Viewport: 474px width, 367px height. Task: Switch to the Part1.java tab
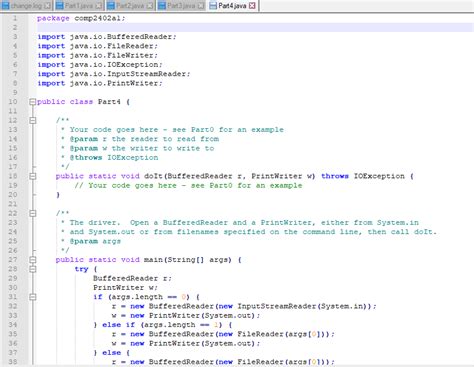point(79,6)
